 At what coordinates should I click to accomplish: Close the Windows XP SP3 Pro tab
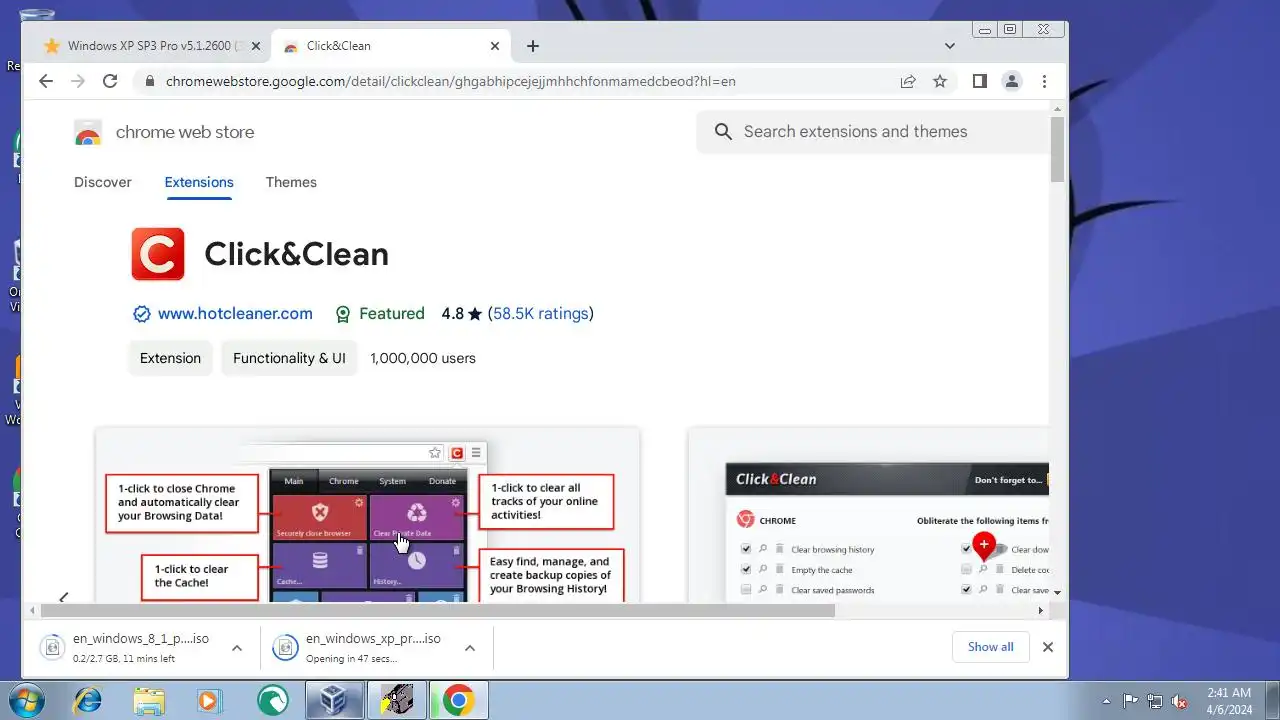point(256,46)
